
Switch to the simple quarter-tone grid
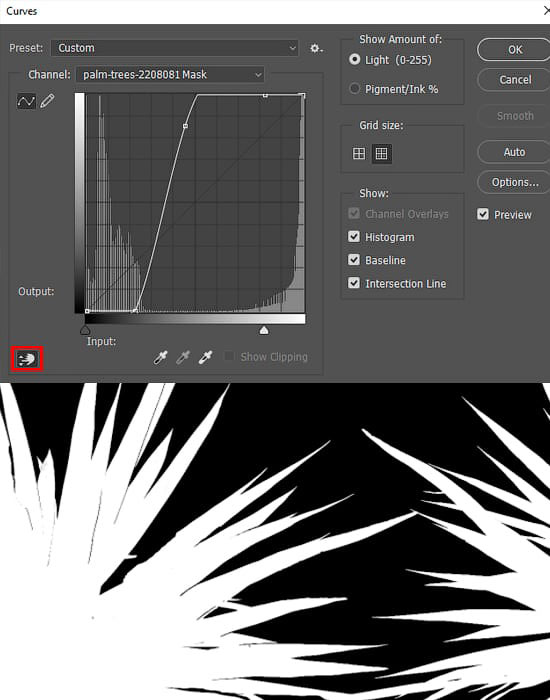(359, 154)
